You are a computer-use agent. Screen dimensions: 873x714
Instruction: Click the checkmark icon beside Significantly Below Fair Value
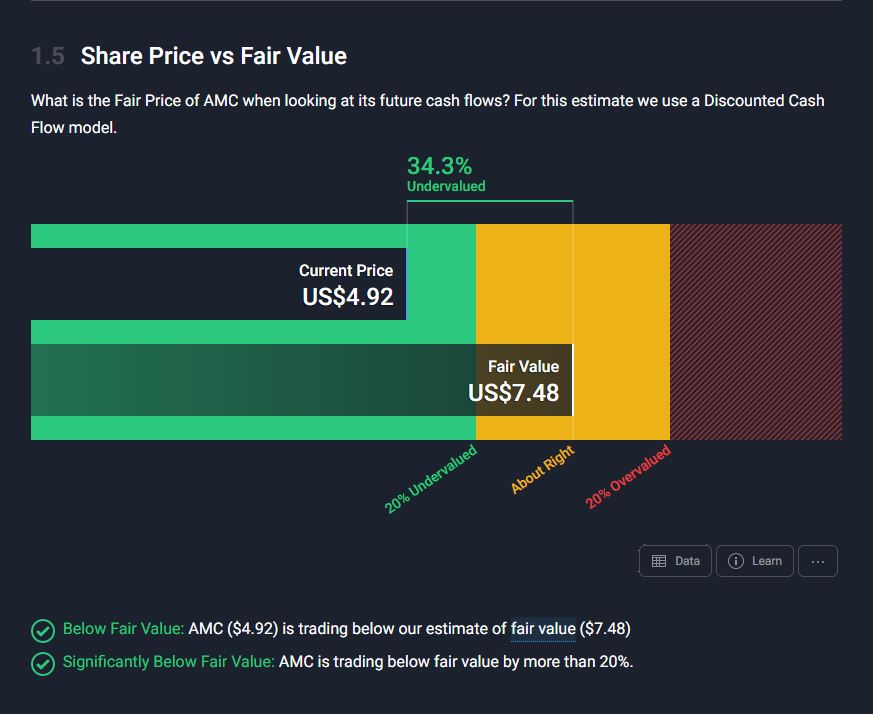pos(42,663)
